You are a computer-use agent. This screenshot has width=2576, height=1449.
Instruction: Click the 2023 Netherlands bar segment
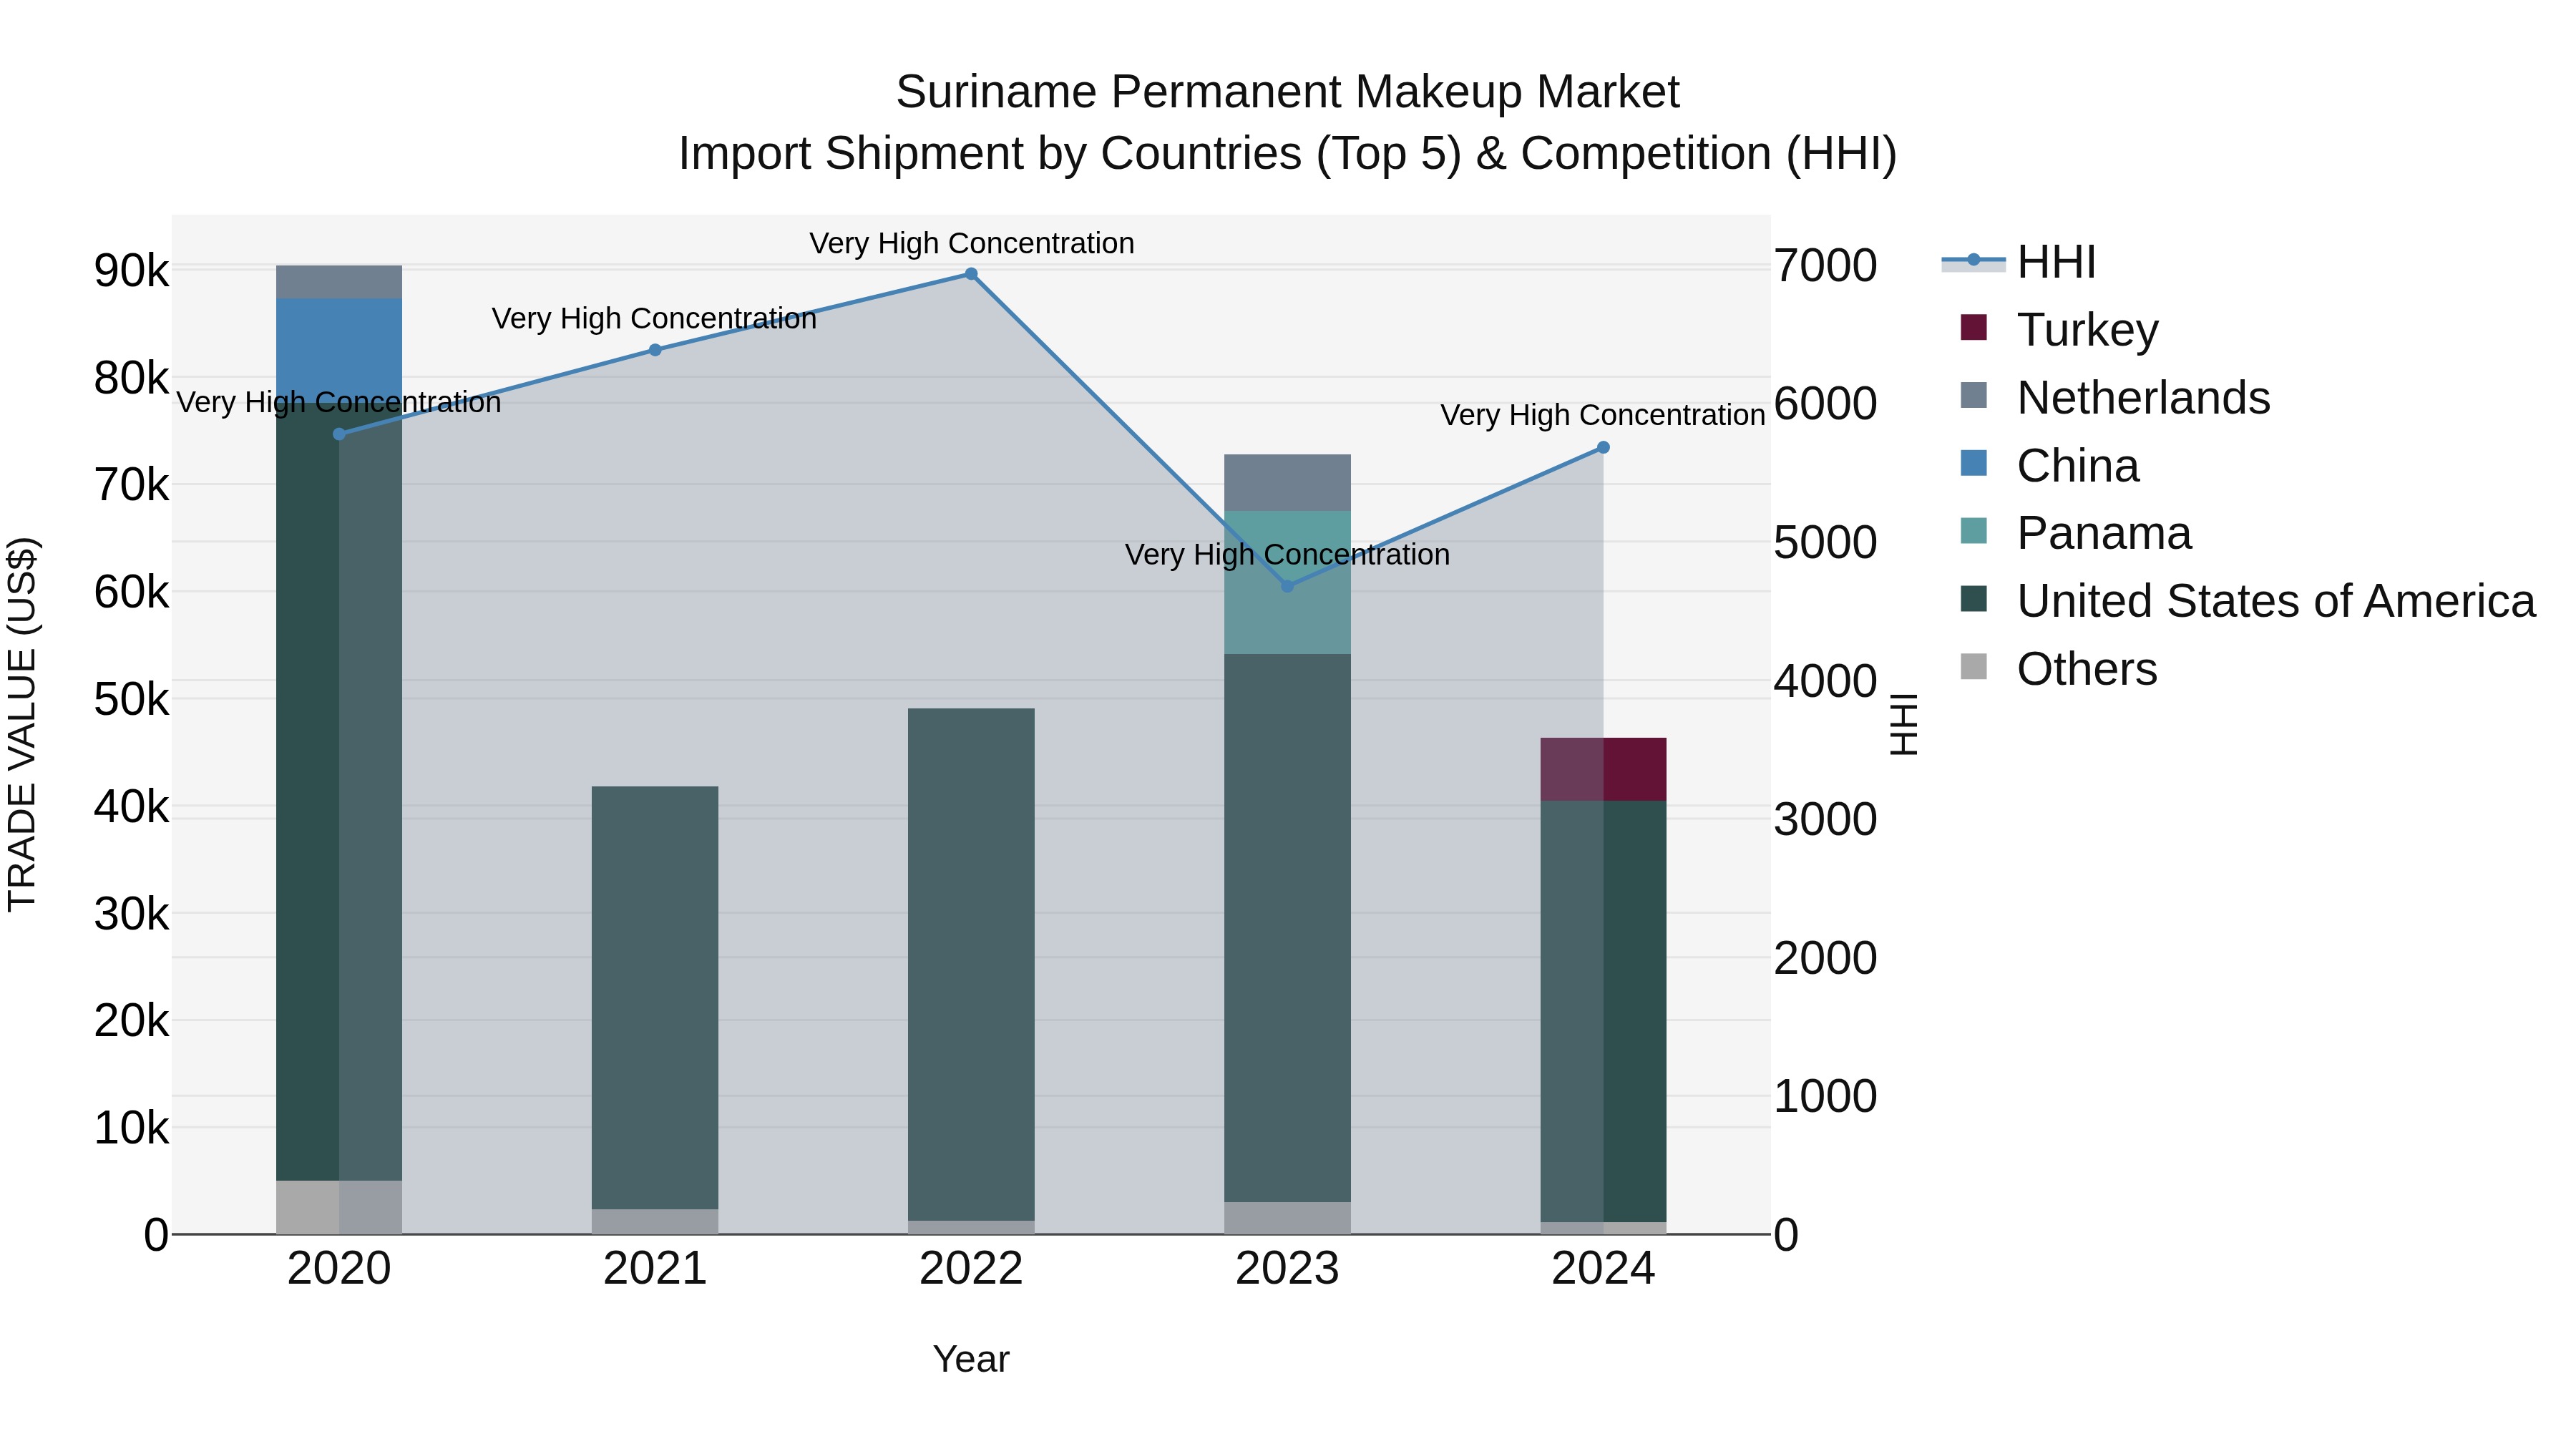pyautogui.click(x=1287, y=483)
